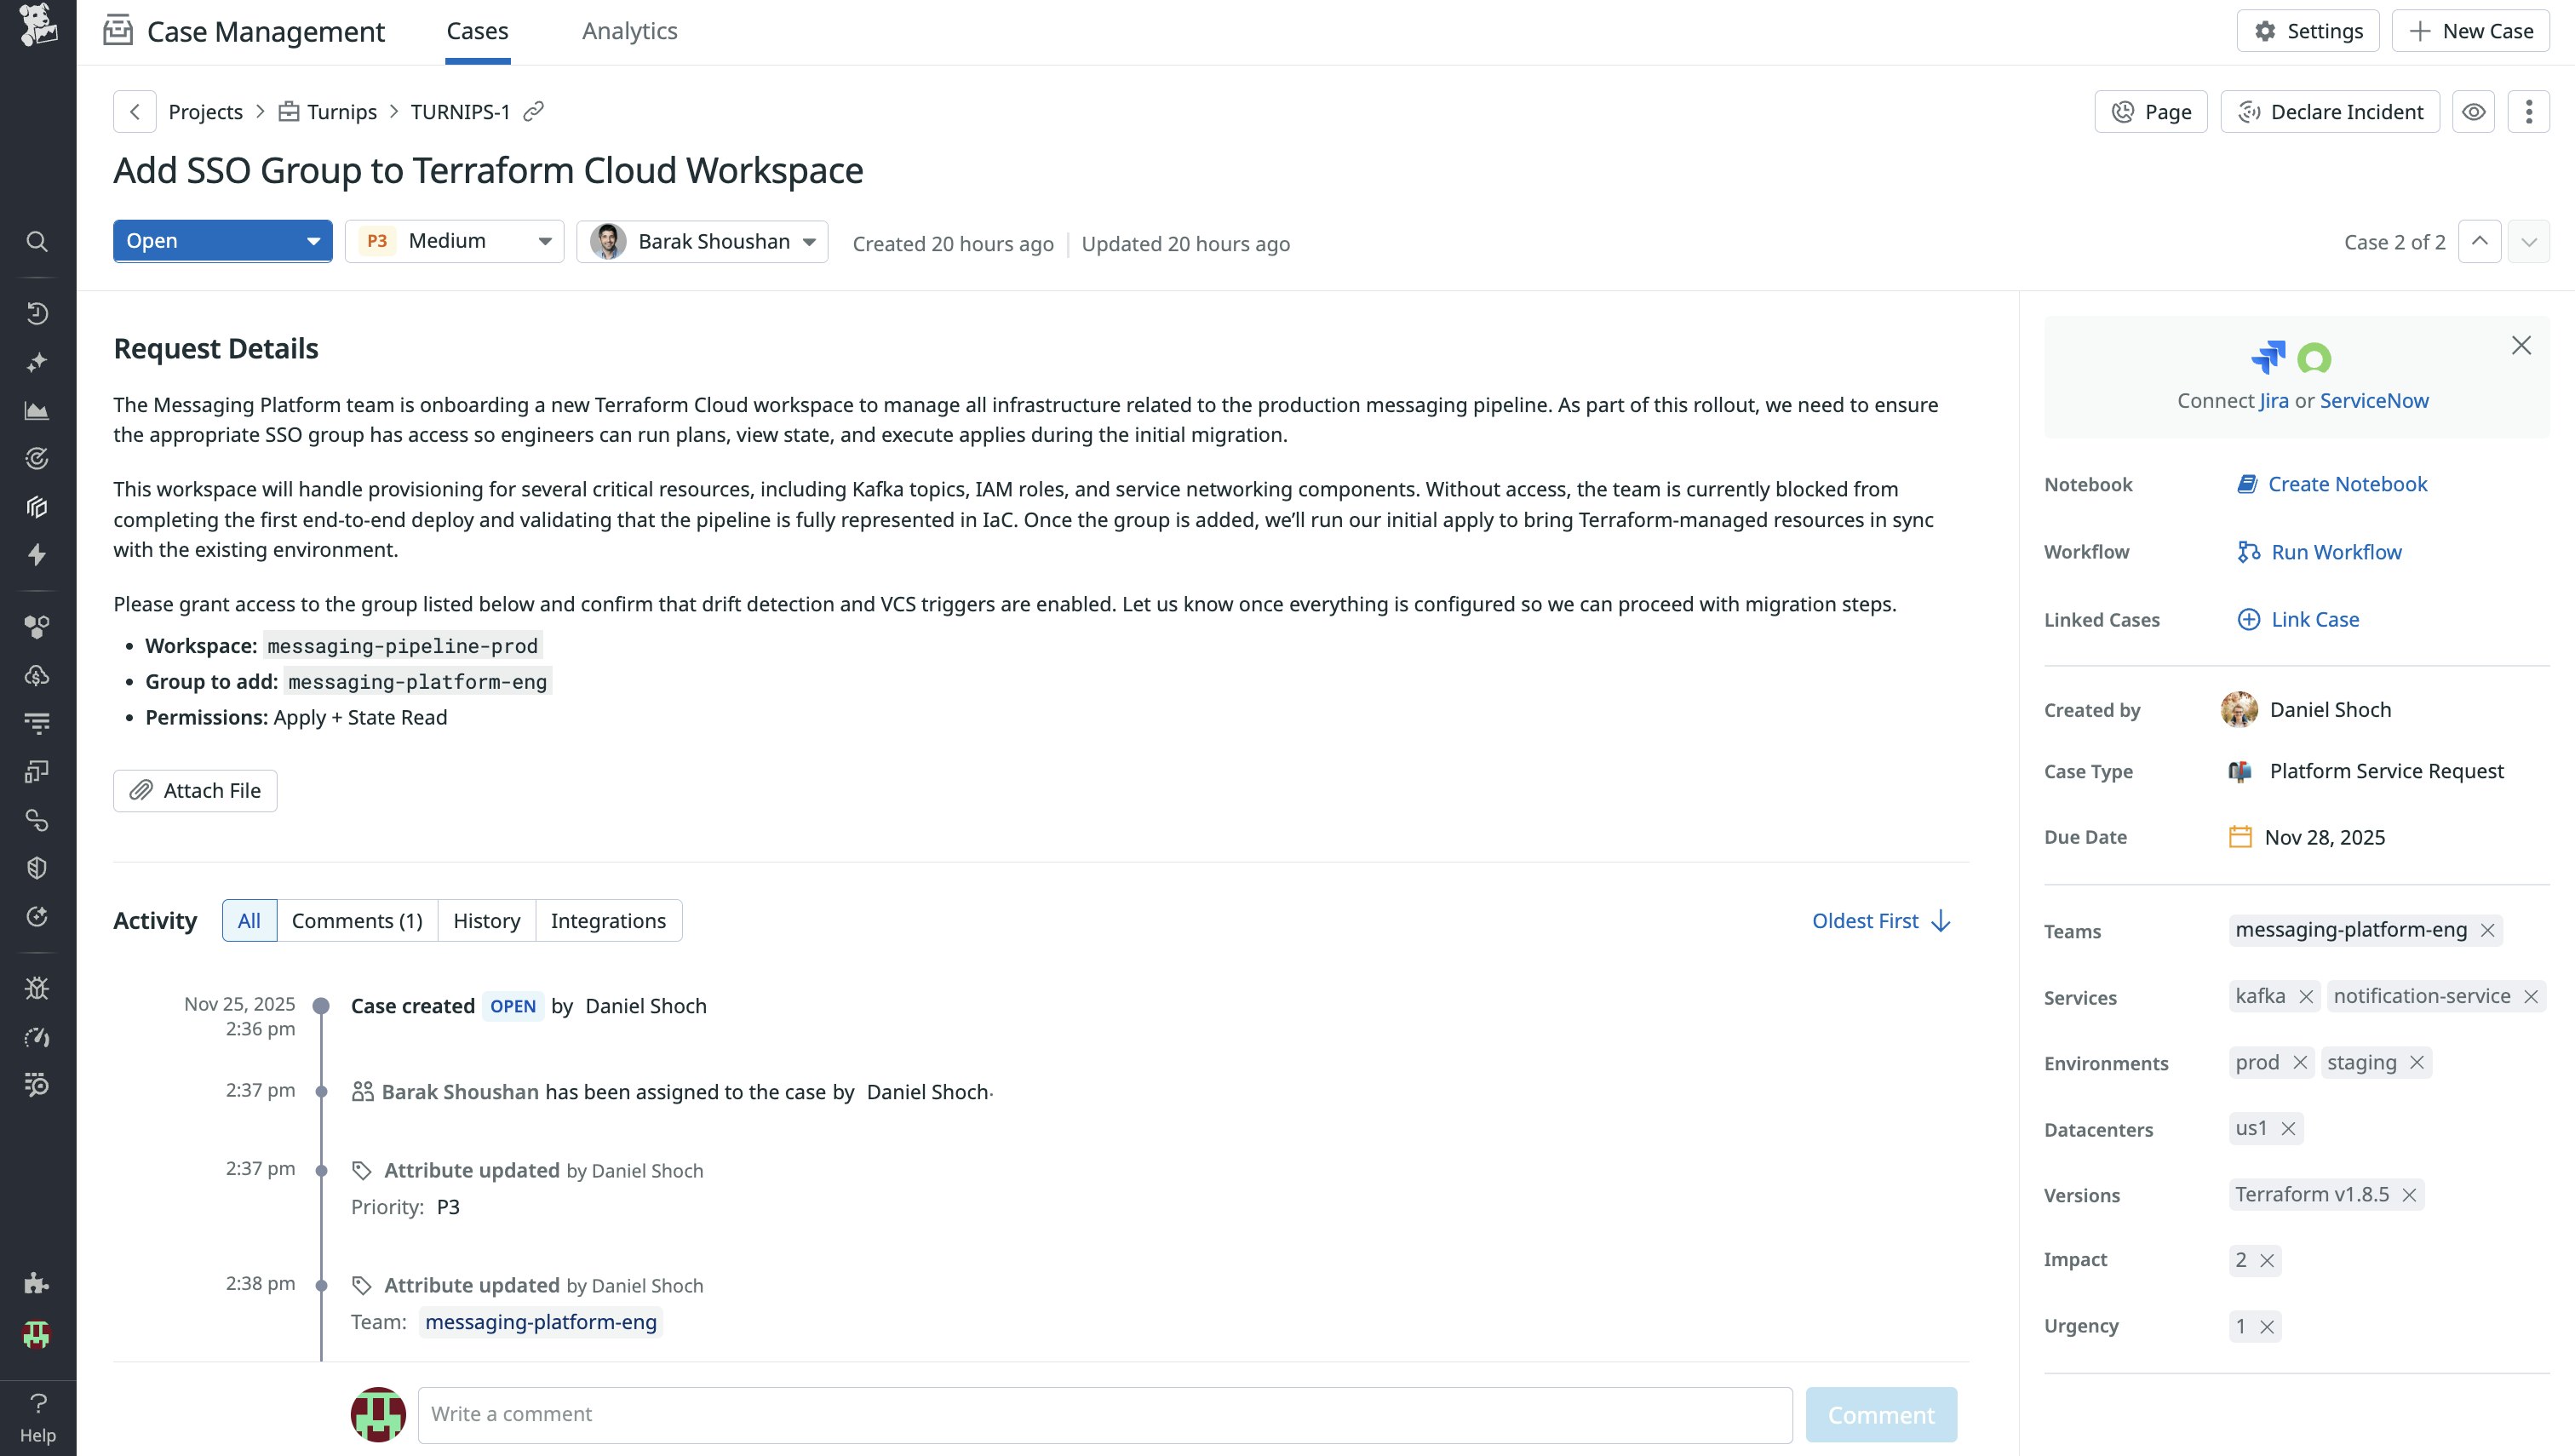Open the History tab in Activity

tap(486, 920)
